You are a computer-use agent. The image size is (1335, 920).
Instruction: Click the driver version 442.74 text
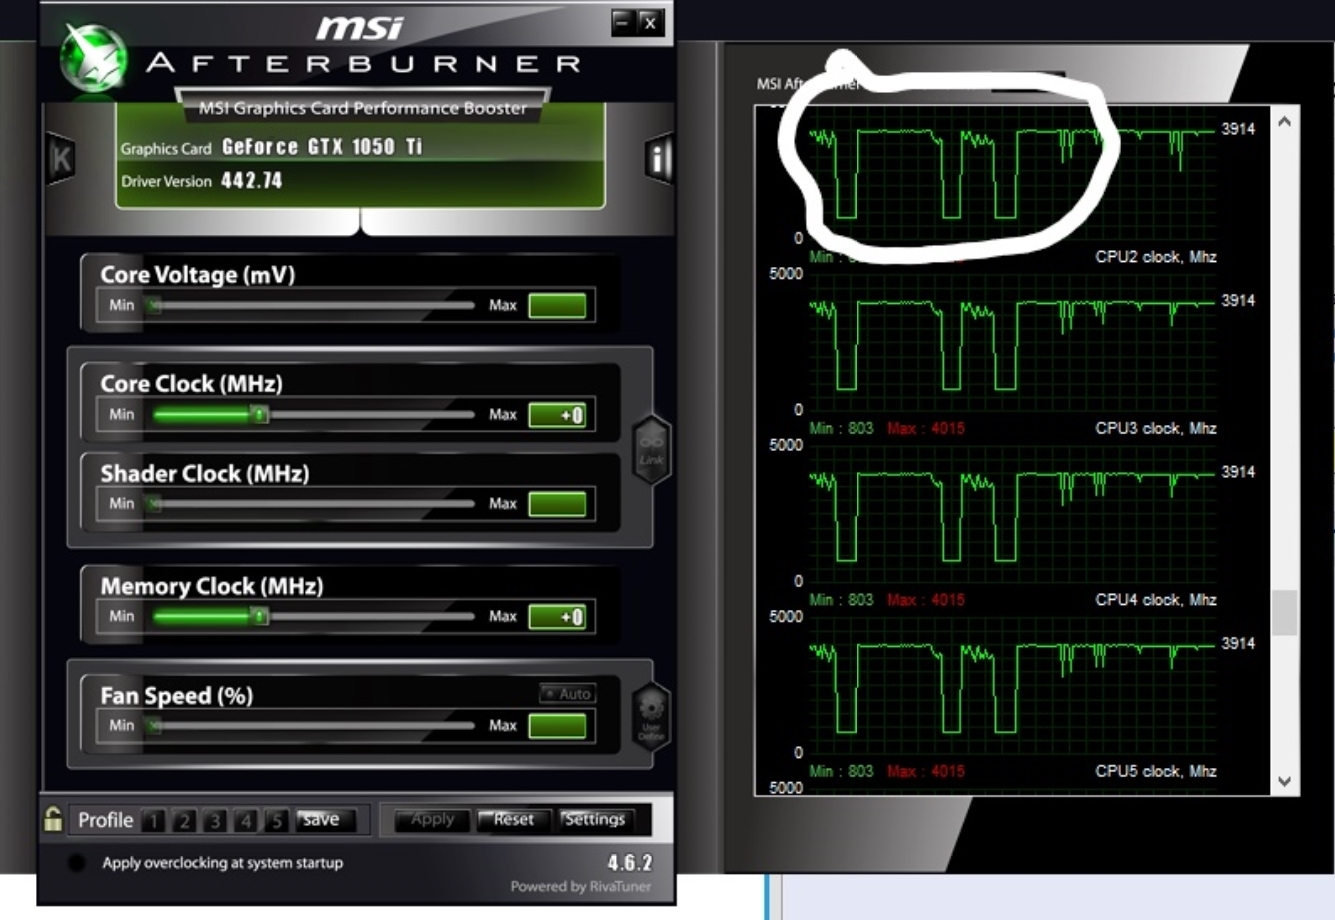(x=252, y=181)
